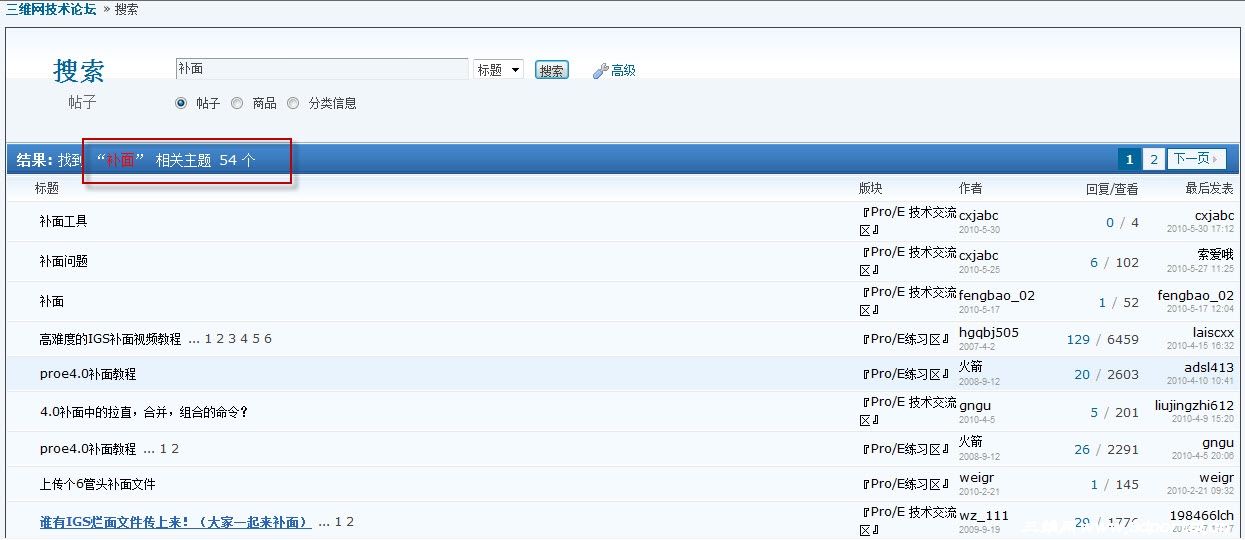Image resolution: width=1245 pixels, height=540 pixels.
Task: Open the thread titled 补面问题
Action: (63, 261)
